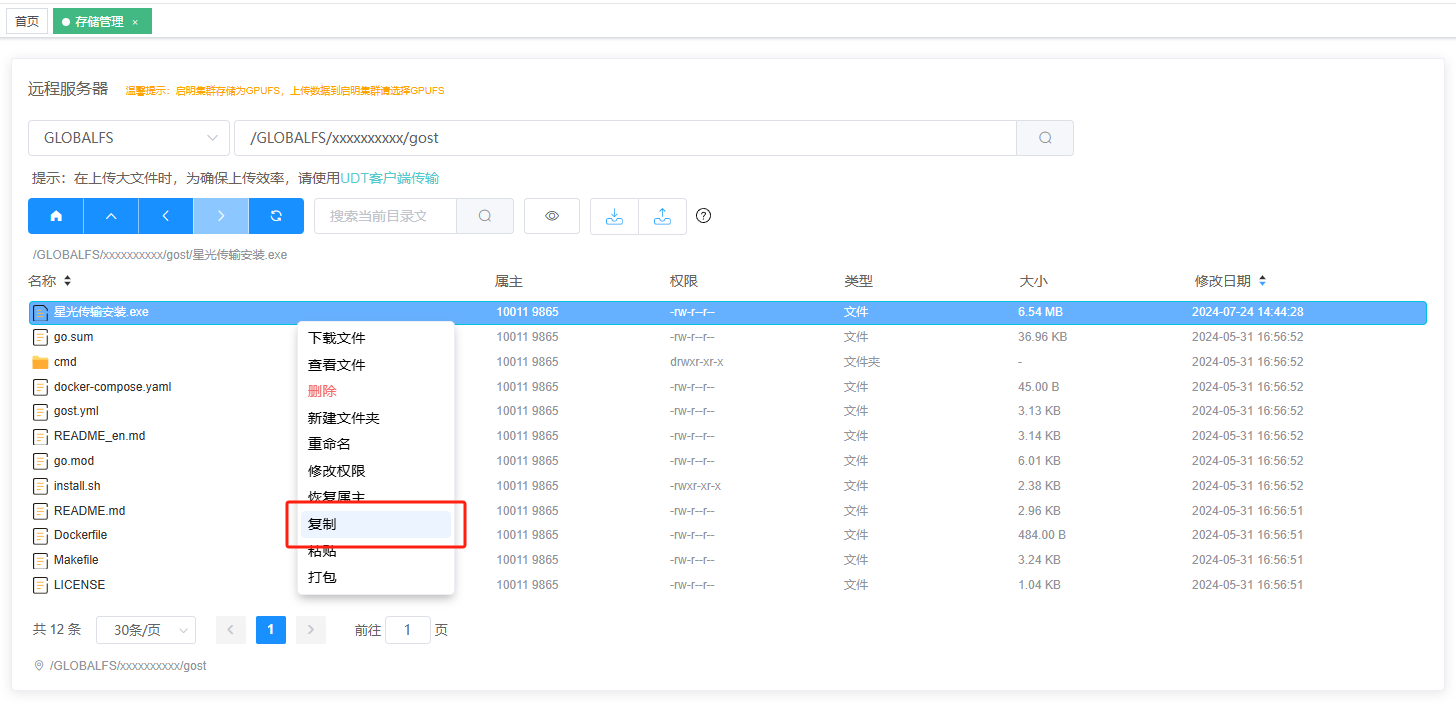Viewport: 1456px width, 704px height.
Task: Choose 打包 from context menu
Action: point(376,577)
